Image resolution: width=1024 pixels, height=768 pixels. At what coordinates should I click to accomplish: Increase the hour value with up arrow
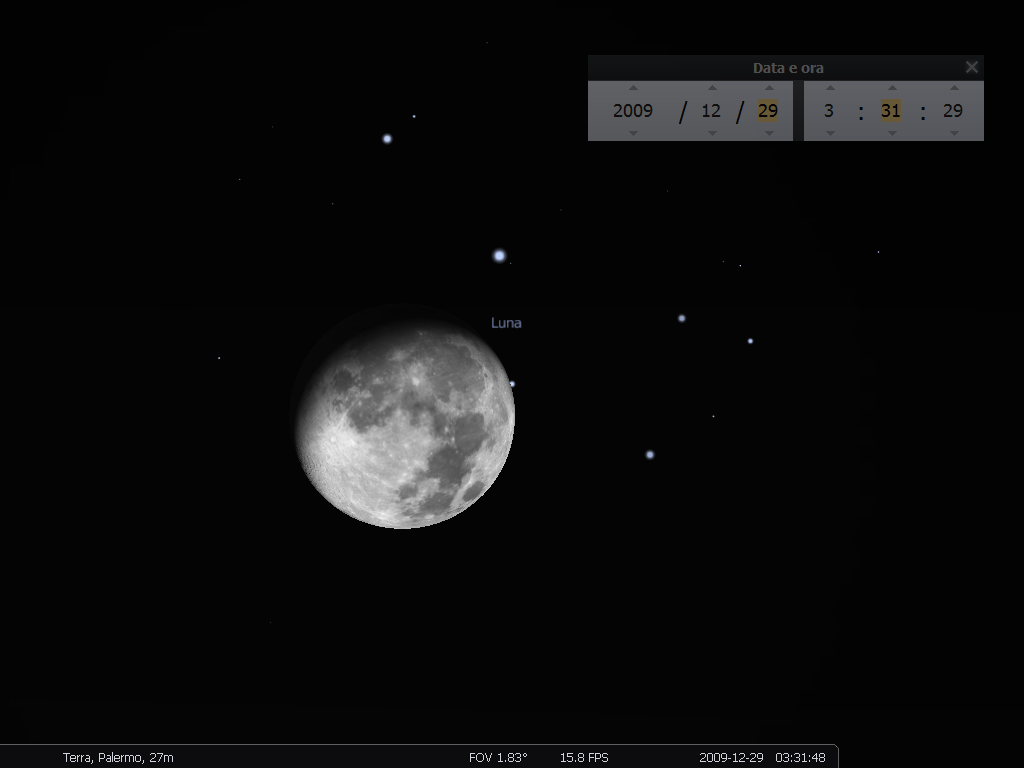(830, 88)
